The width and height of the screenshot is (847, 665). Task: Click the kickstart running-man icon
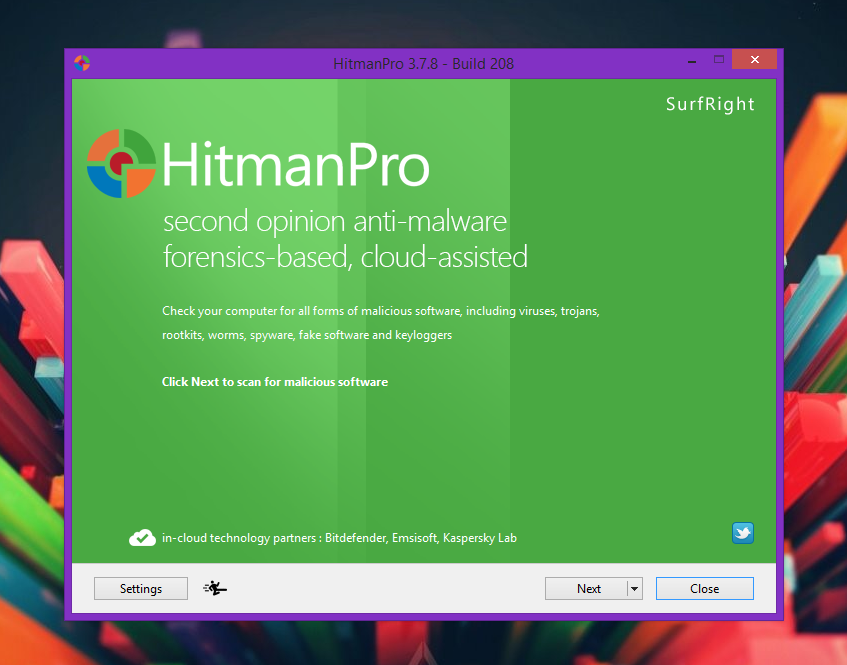click(x=215, y=588)
